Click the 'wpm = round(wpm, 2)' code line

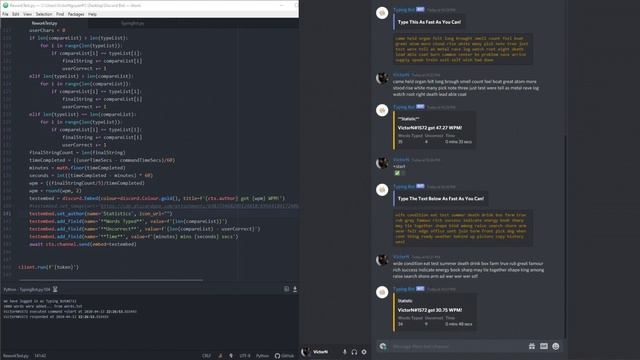tap(55, 191)
